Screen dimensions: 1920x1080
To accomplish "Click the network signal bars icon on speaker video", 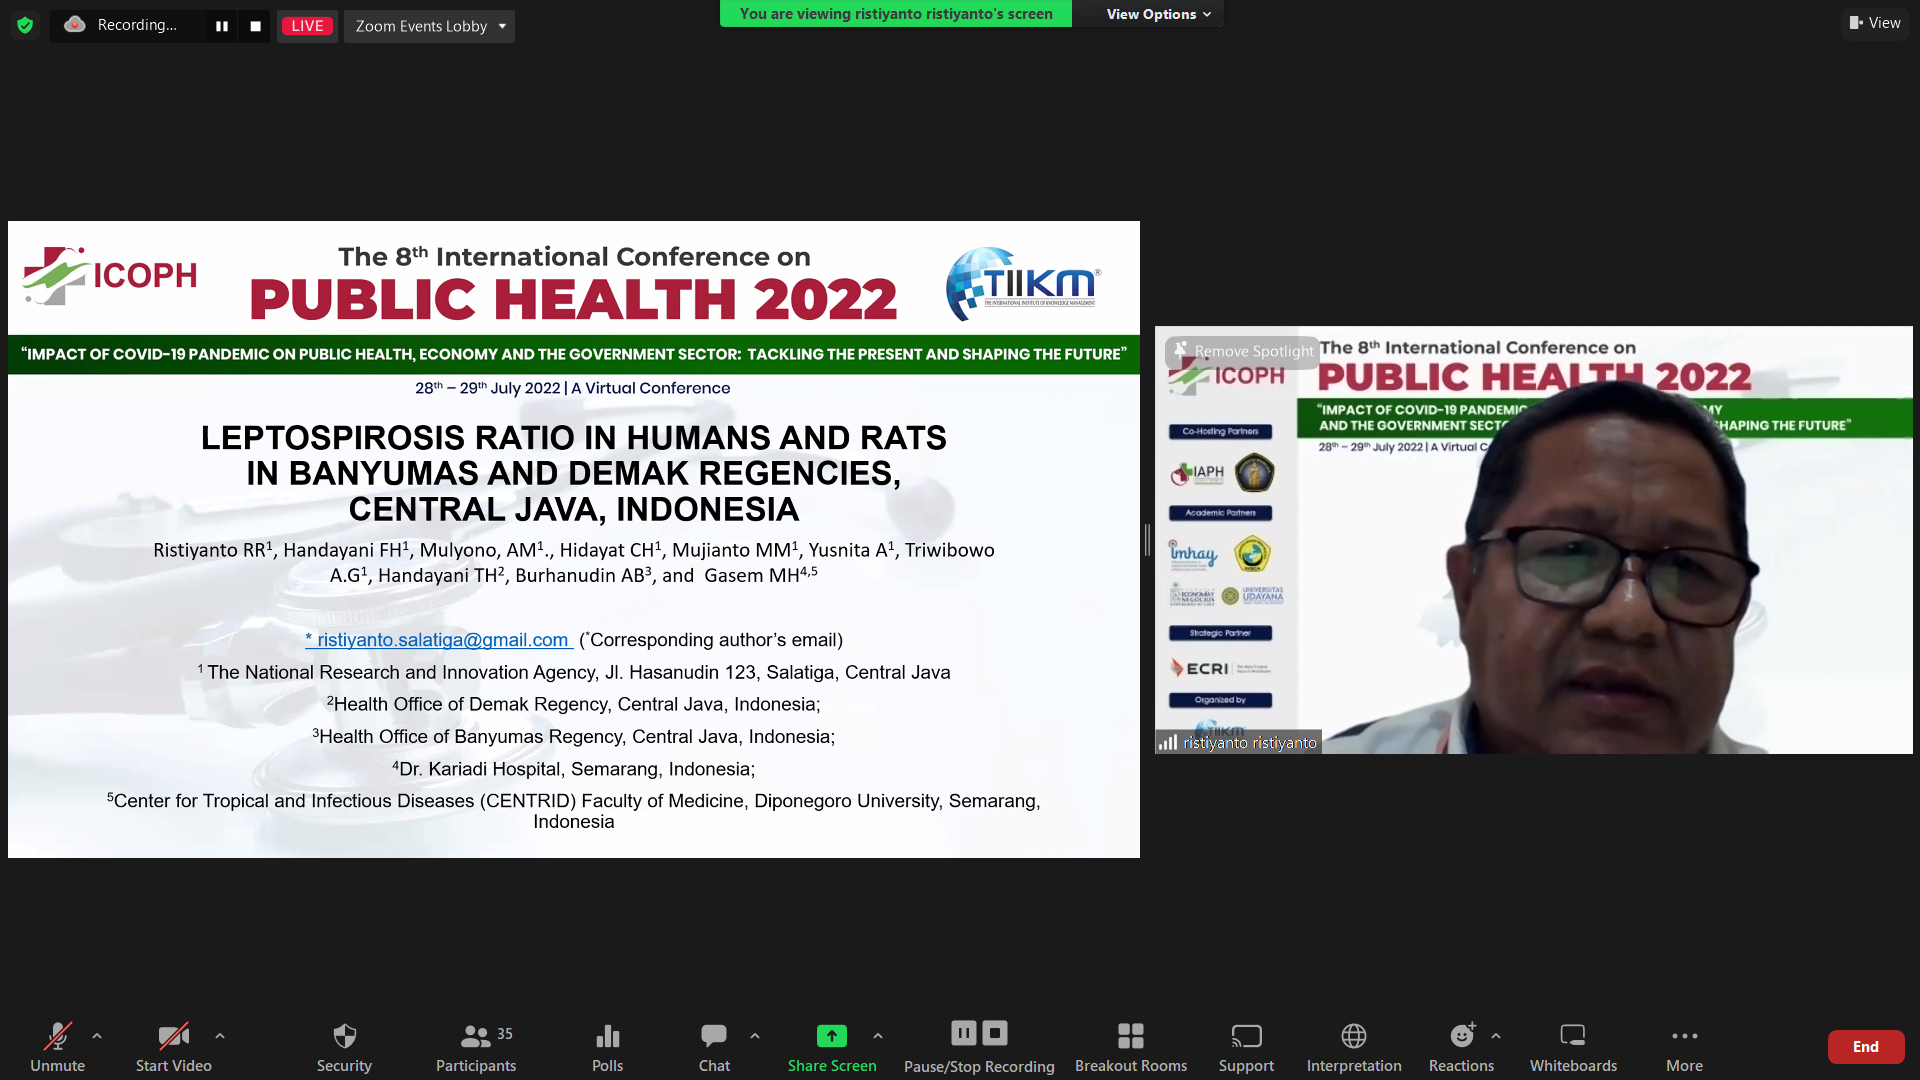I will tap(1168, 743).
